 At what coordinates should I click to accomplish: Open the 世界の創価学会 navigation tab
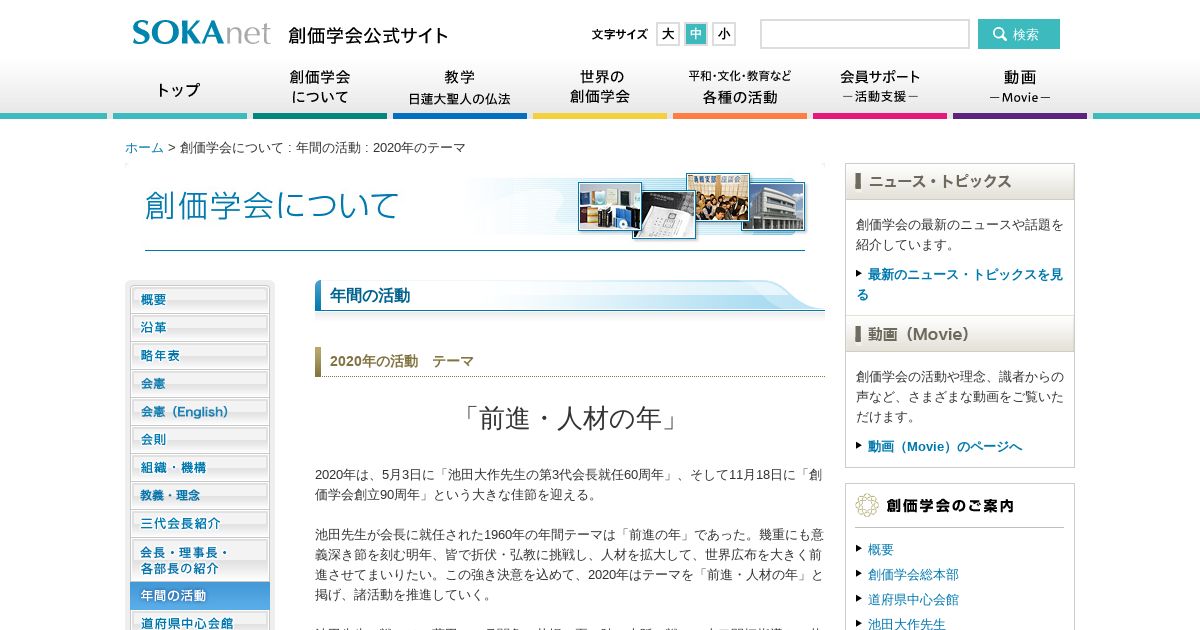(x=600, y=90)
